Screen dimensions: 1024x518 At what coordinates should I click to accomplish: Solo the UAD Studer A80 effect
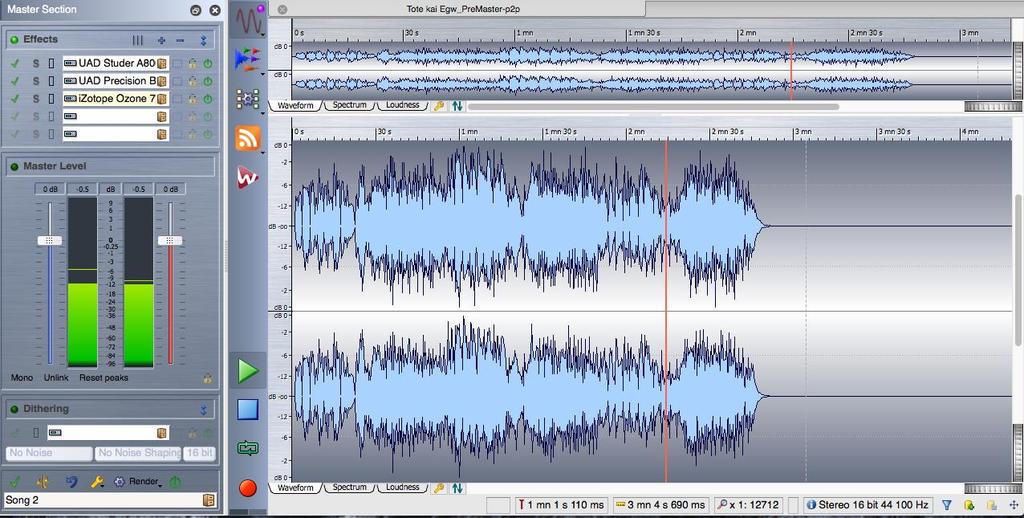click(36, 63)
